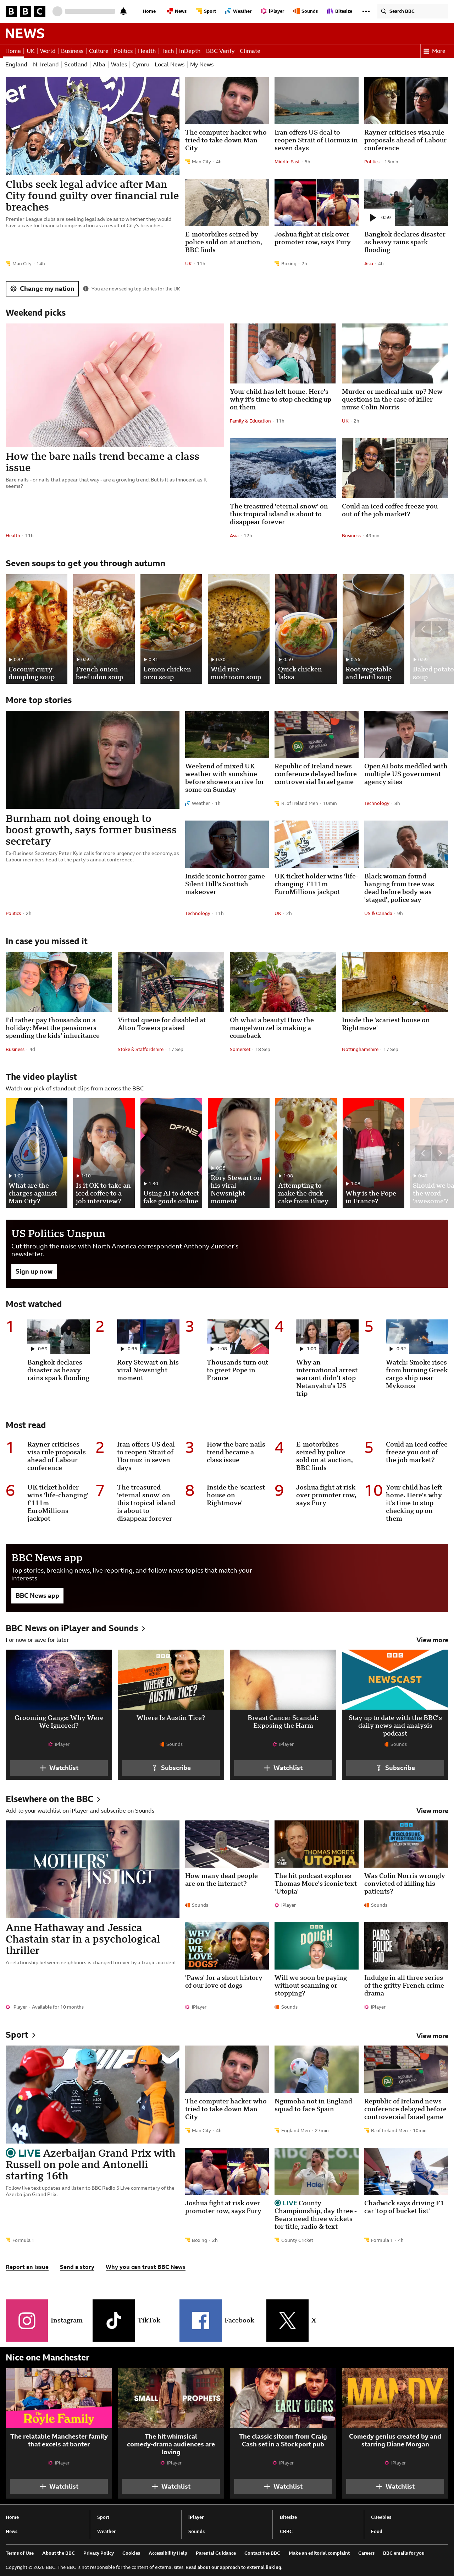Open the X social icon link
Image resolution: width=454 pixels, height=2576 pixels.
click(288, 2320)
